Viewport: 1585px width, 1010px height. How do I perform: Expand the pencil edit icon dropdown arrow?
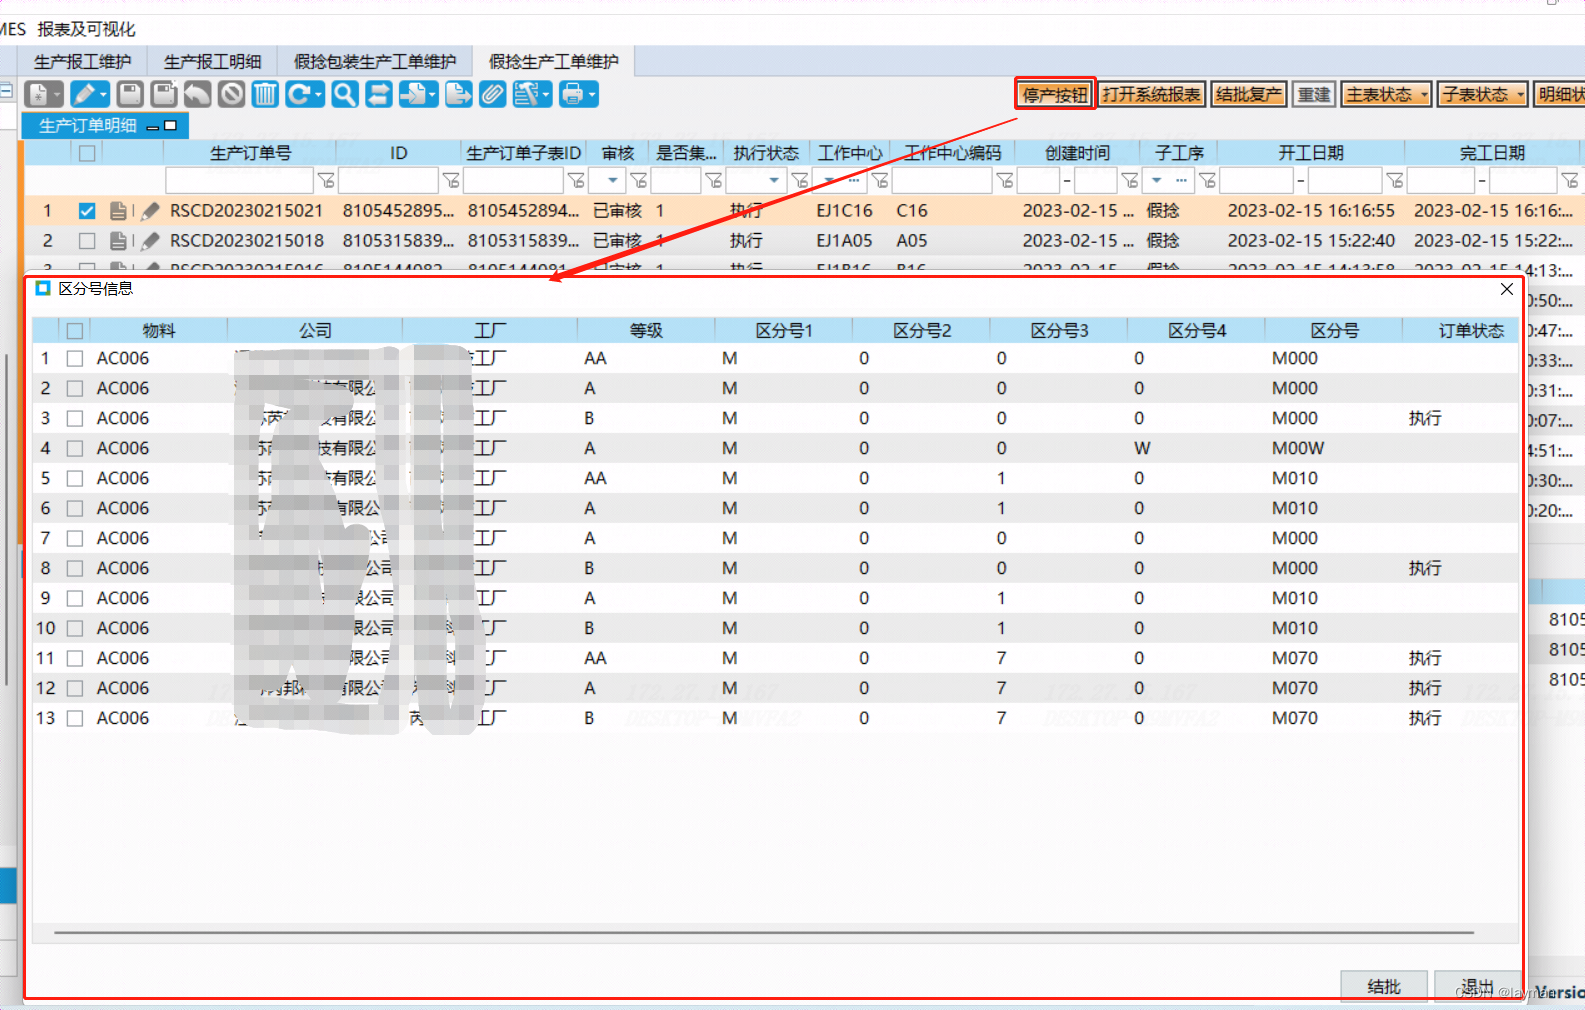(104, 94)
